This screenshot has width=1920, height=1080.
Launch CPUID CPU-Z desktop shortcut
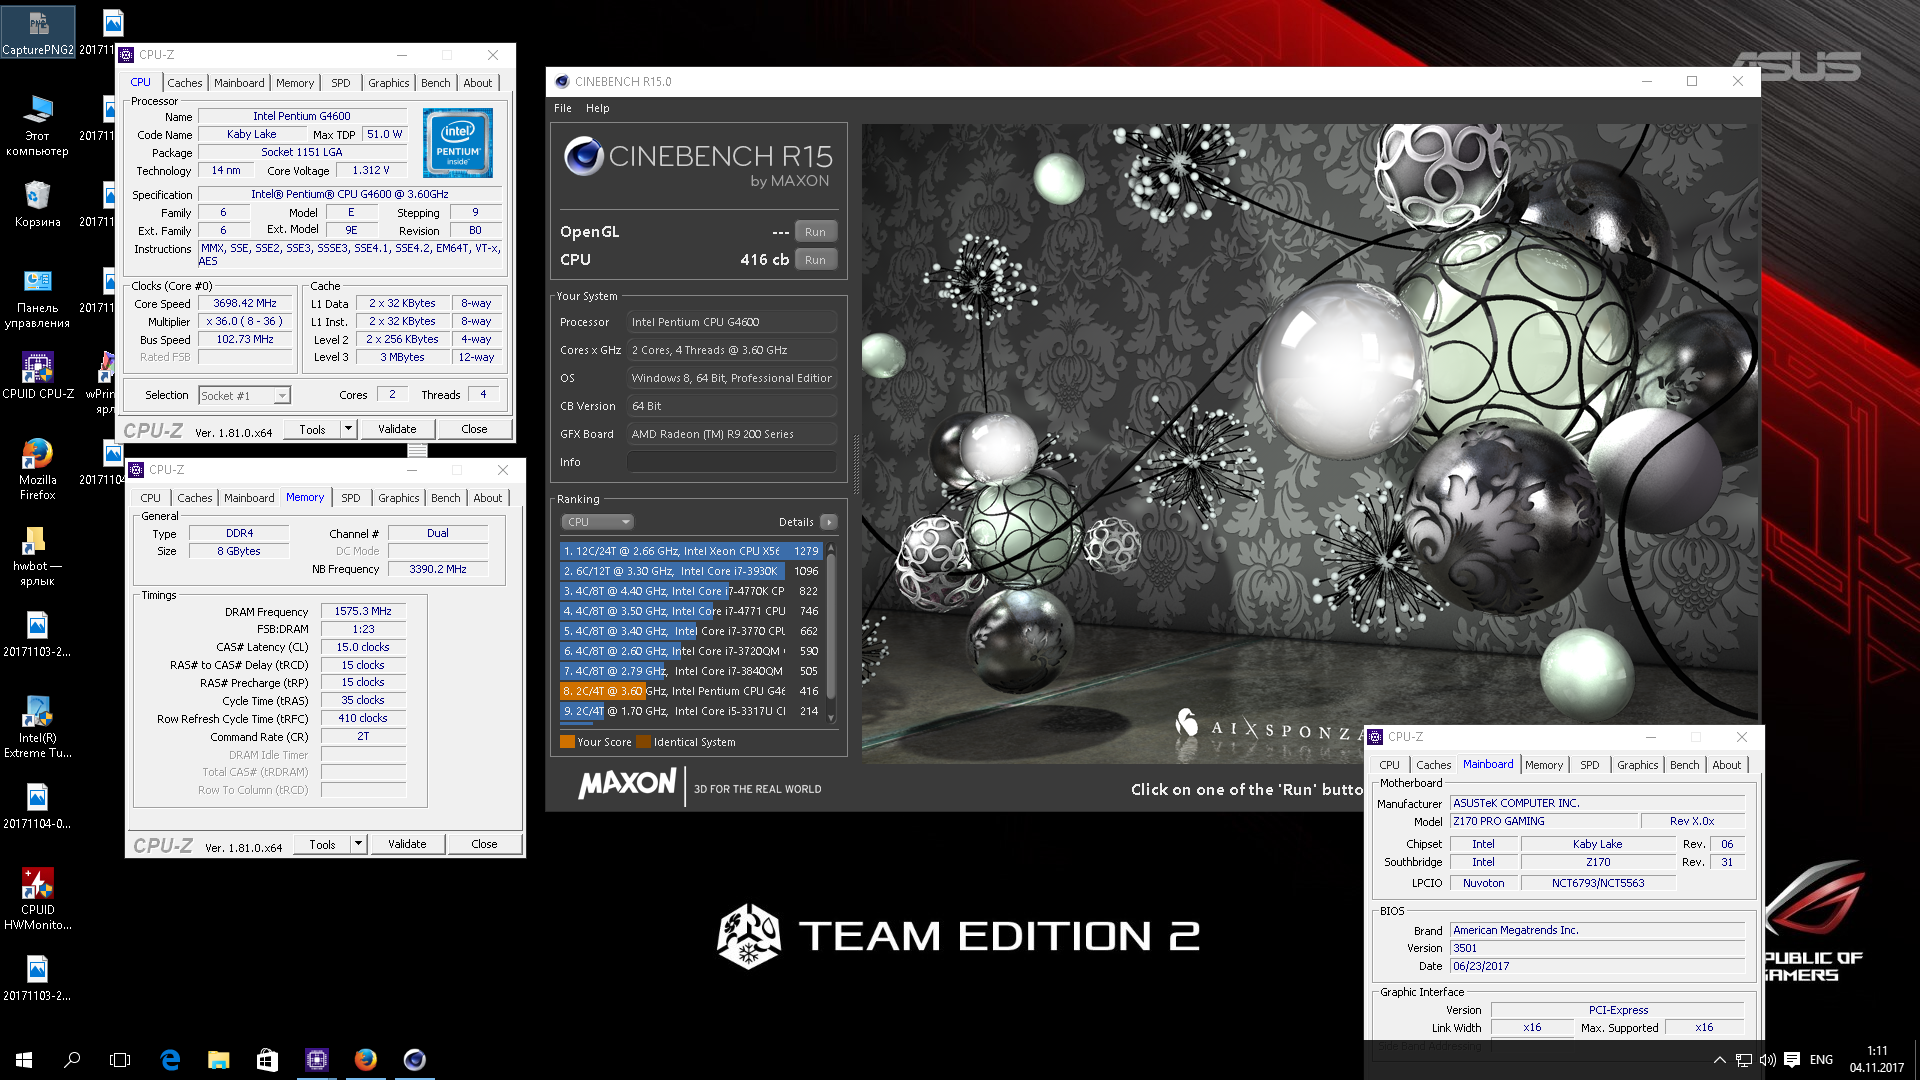click(x=37, y=376)
